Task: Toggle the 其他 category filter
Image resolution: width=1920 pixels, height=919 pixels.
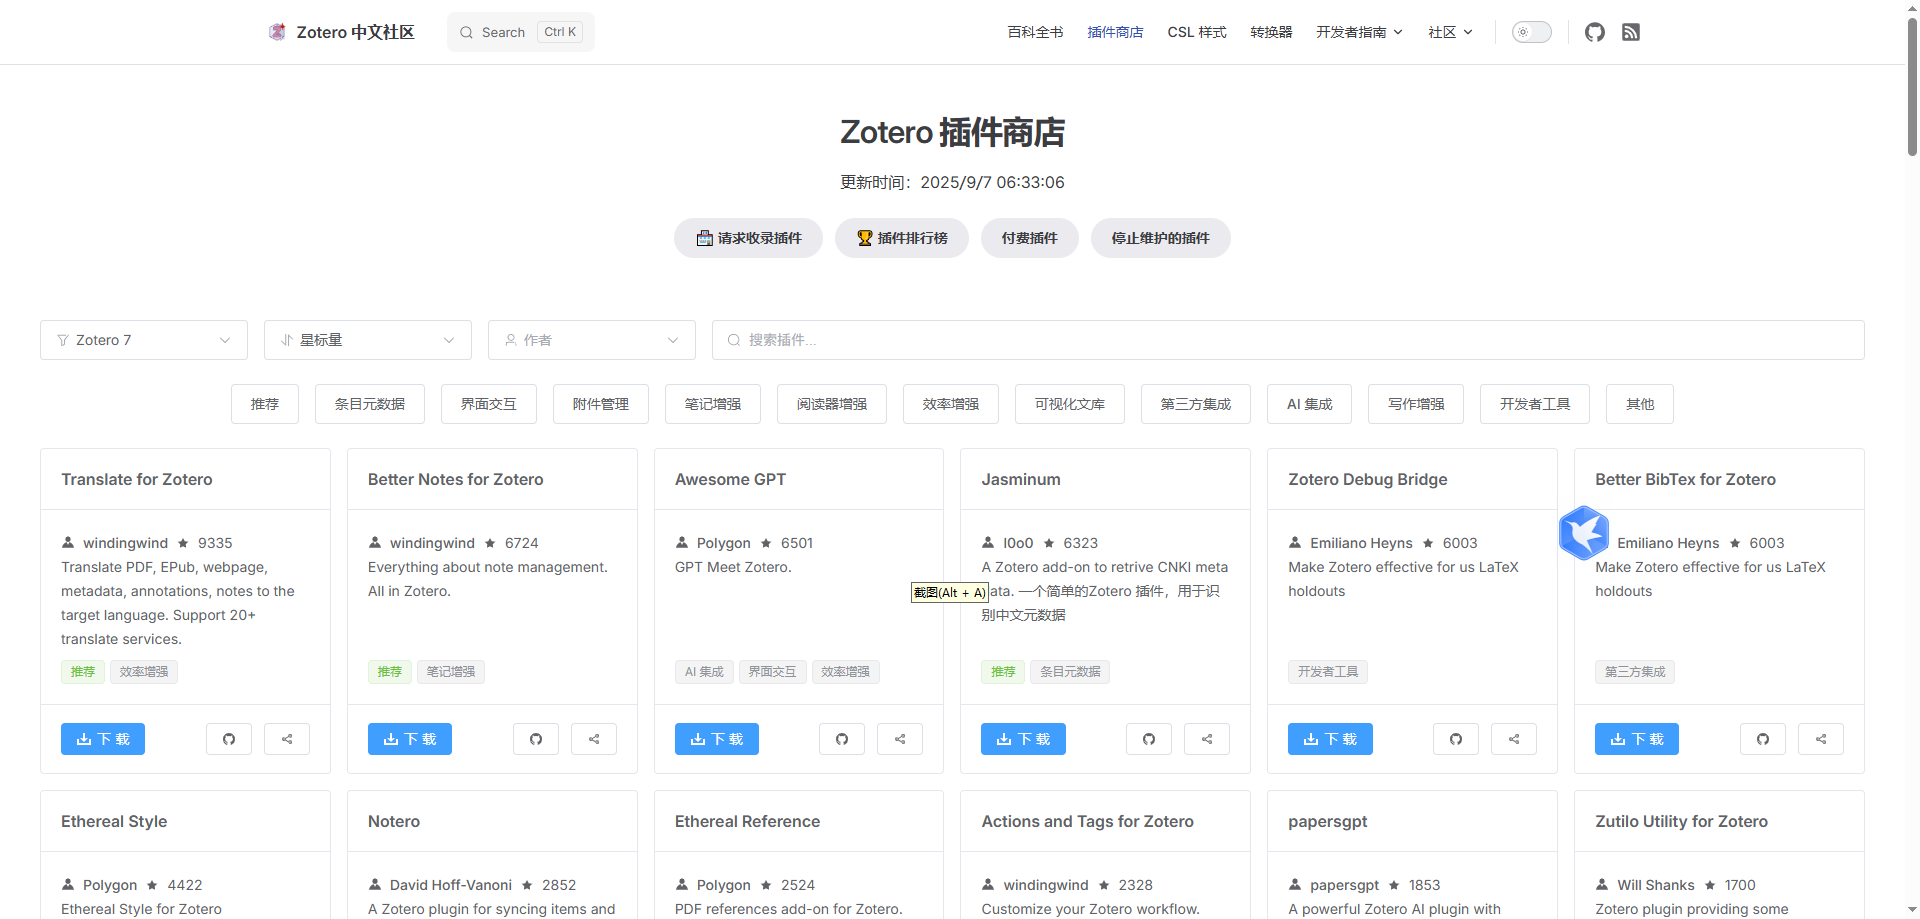Action: click(1640, 404)
